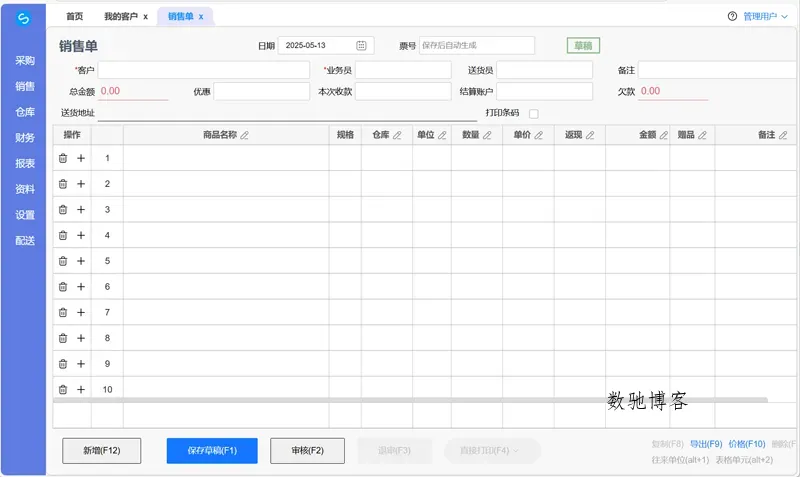Focus the 业务员 input field
Image resolution: width=800 pixels, height=477 pixels.
(x=403, y=70)
